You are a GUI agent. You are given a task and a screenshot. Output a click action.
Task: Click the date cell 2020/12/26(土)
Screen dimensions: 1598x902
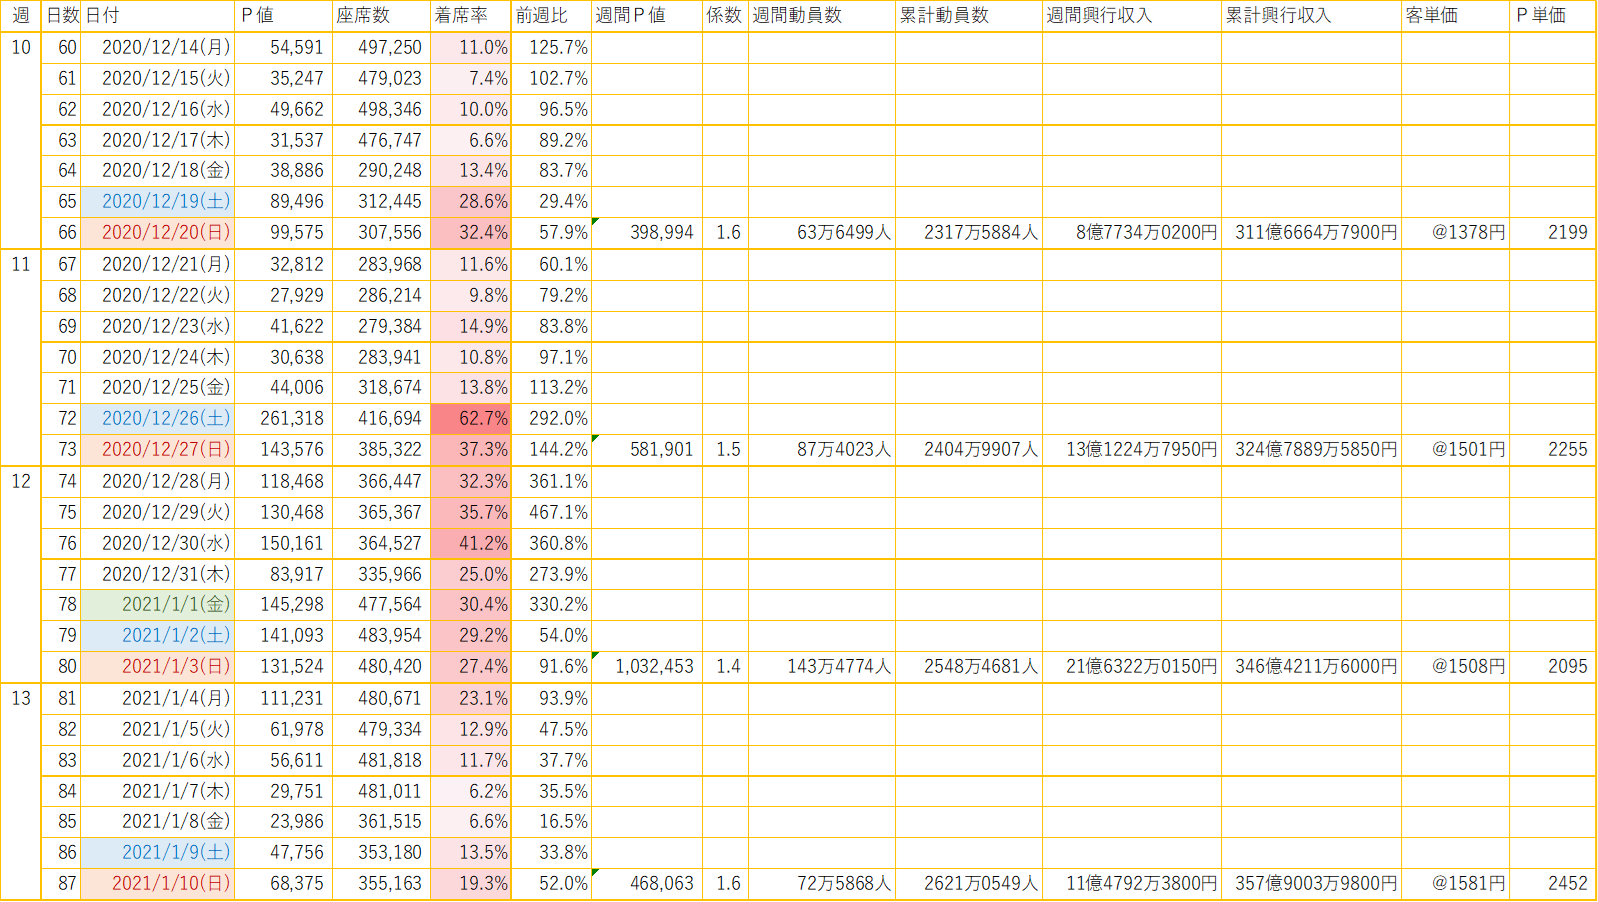click(157, 419)
